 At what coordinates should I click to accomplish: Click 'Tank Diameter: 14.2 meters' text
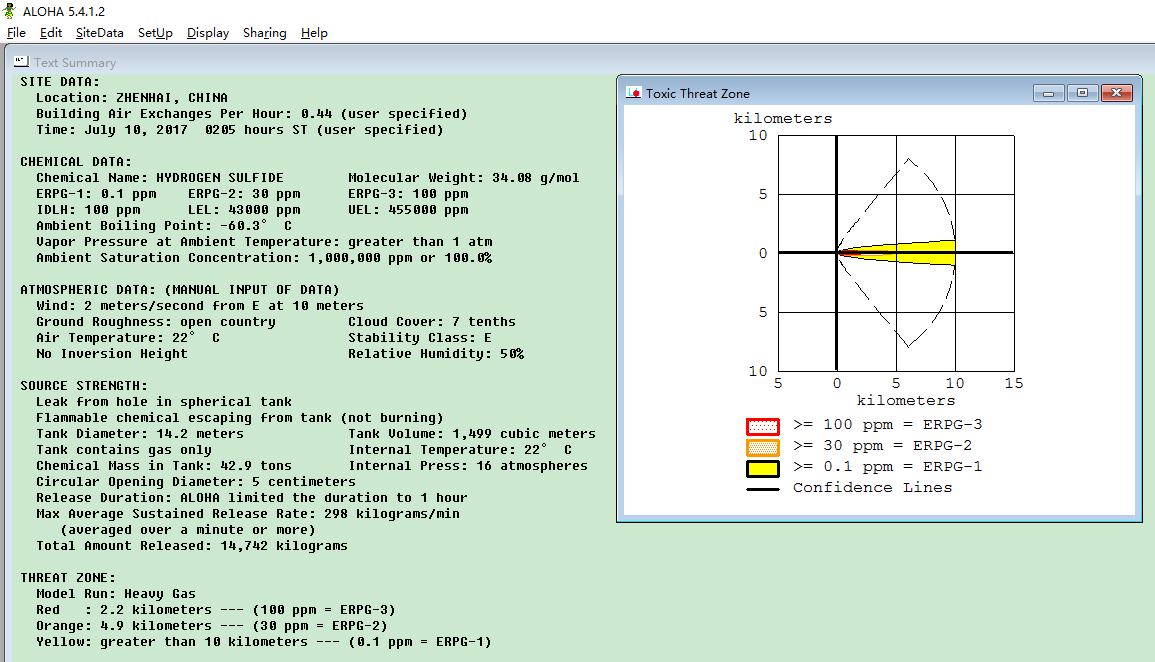[140, 434]
